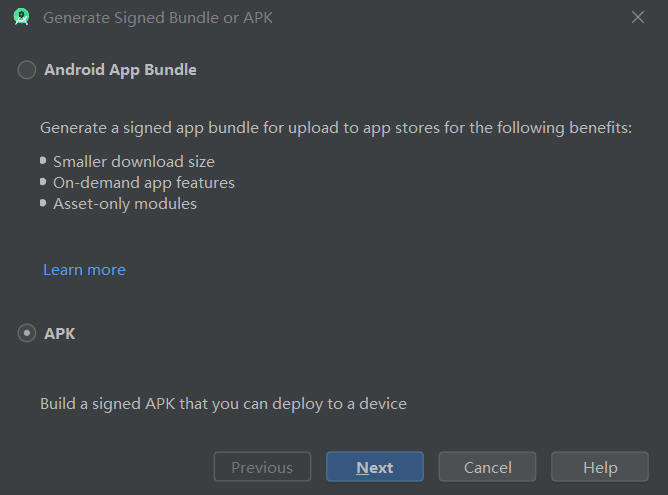Click the 'Asset-only modules' bullet text

[125, 204]
